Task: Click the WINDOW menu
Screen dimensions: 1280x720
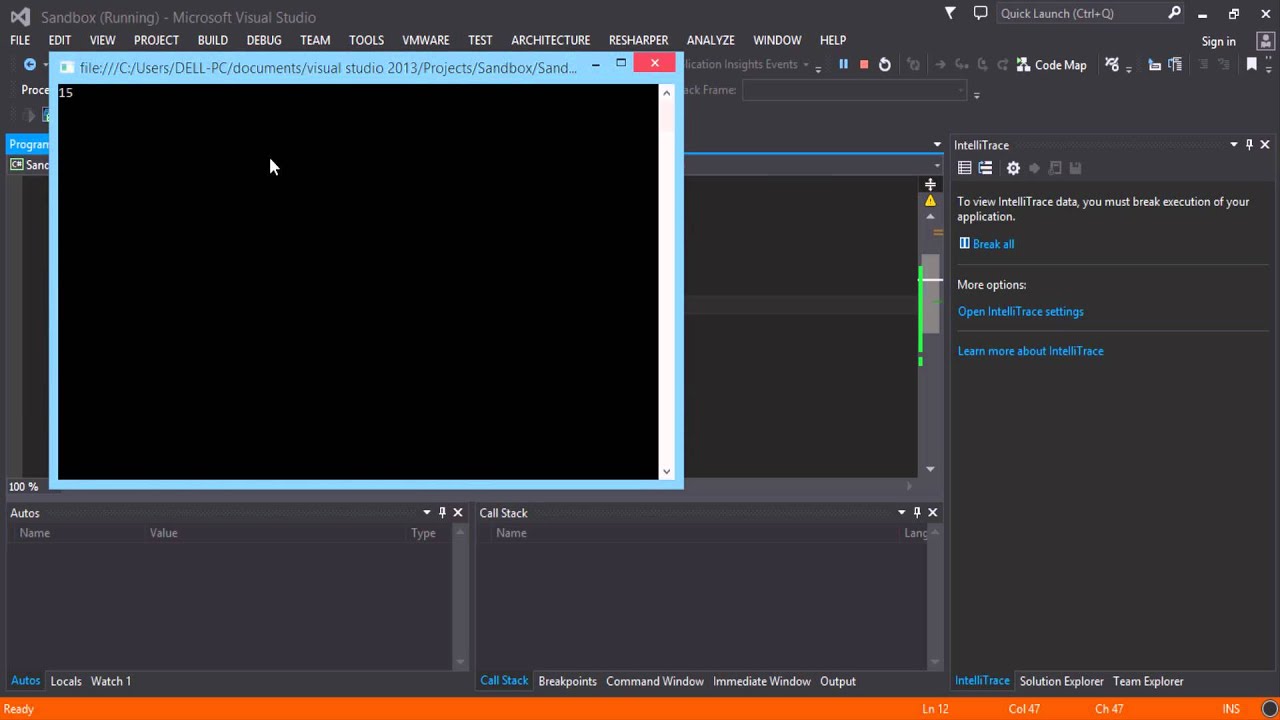Action: coord(777,40)
